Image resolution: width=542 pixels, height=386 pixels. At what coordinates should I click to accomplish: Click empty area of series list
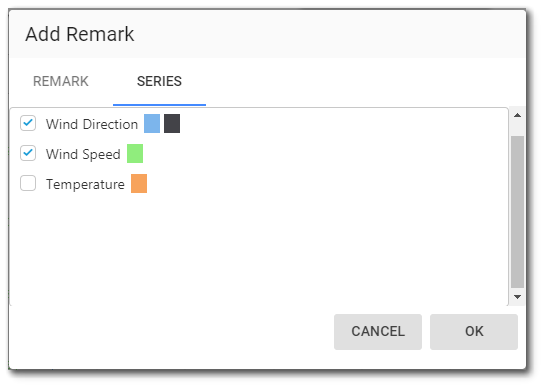coord(259,249)
